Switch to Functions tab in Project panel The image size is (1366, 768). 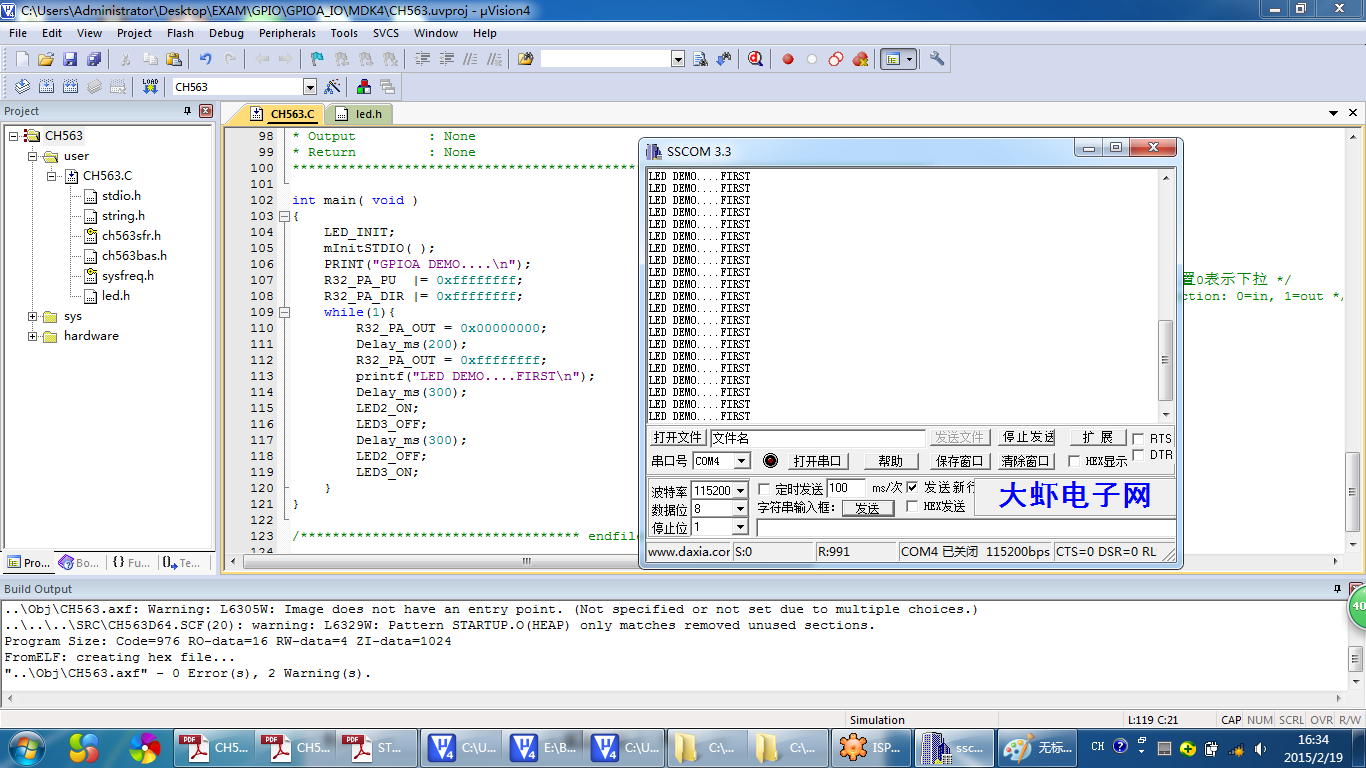131,563
